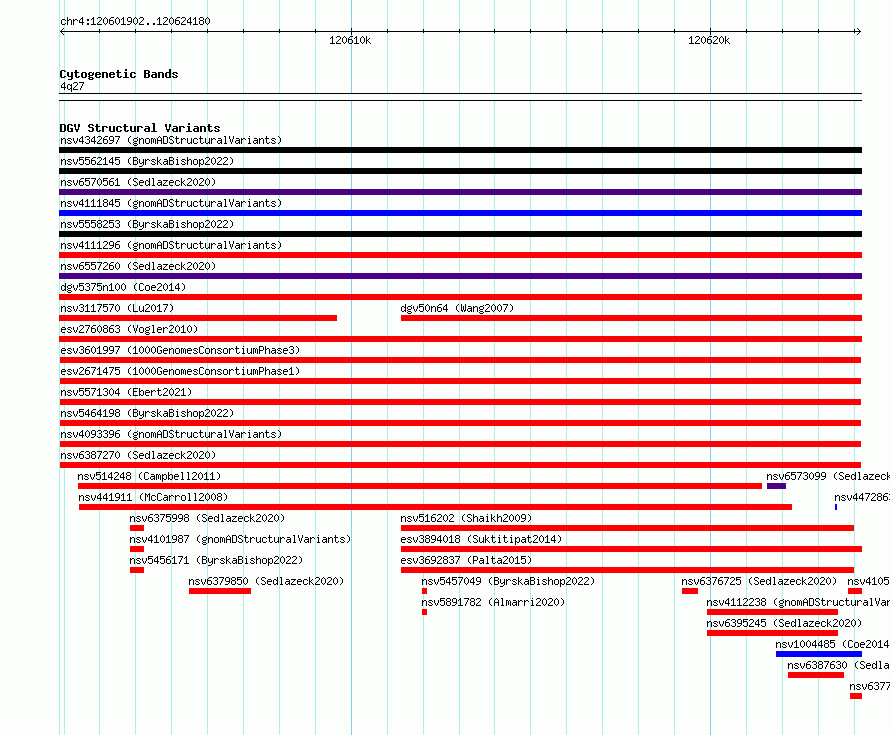
Task: Click nsv6376725 Sedlazeck2020 label
Action: pos(759,581)
